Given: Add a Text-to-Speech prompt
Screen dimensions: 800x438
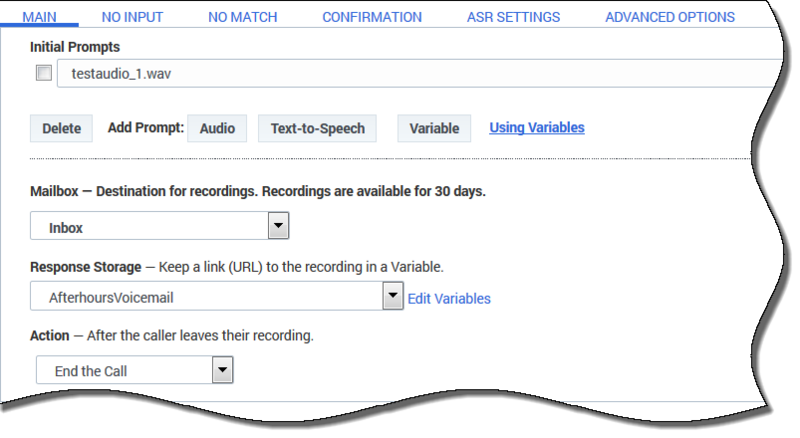Looking at the screenshot, I should coord(317,128).
